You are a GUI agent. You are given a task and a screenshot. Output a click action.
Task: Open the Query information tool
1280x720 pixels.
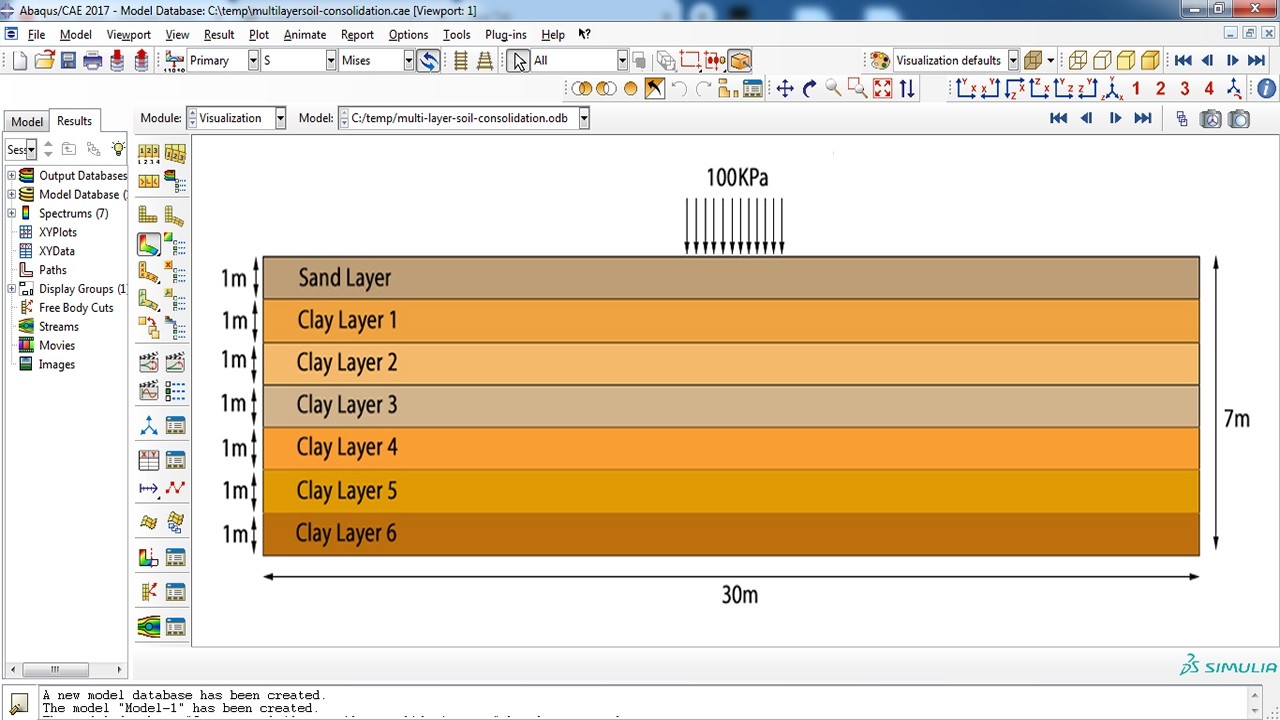pyautogui.click(x=1266, y=89)
